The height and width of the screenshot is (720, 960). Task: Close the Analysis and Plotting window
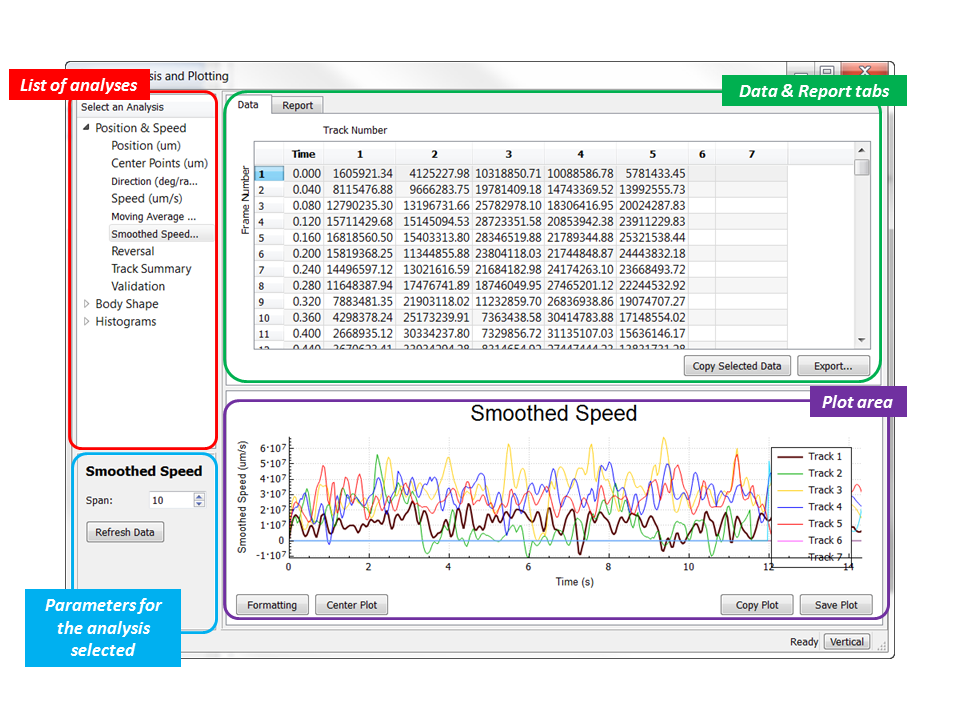(x=864, y=70)
